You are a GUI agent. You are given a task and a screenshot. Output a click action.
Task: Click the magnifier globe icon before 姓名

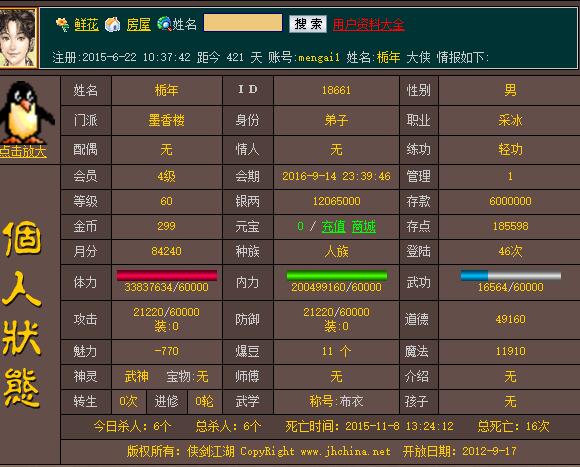164,24
